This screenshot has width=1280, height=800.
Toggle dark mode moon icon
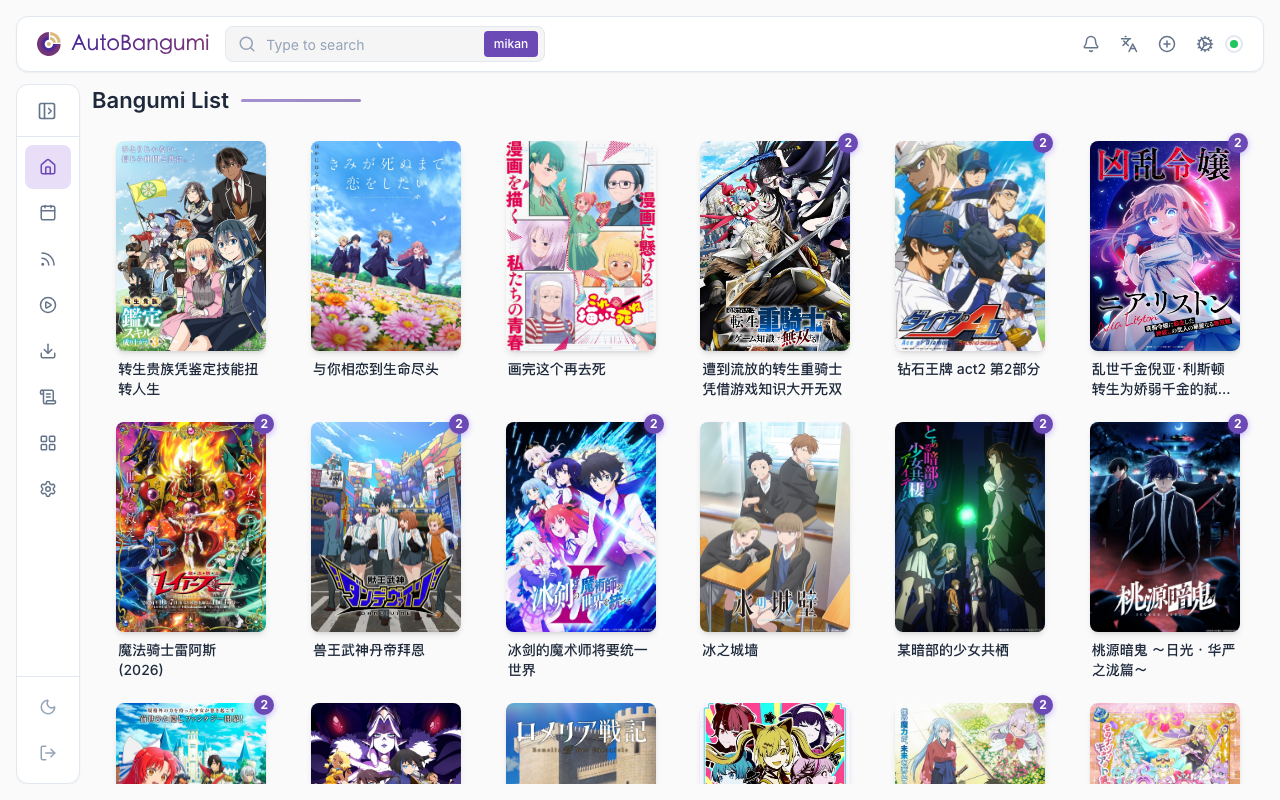tap(48, 707)
